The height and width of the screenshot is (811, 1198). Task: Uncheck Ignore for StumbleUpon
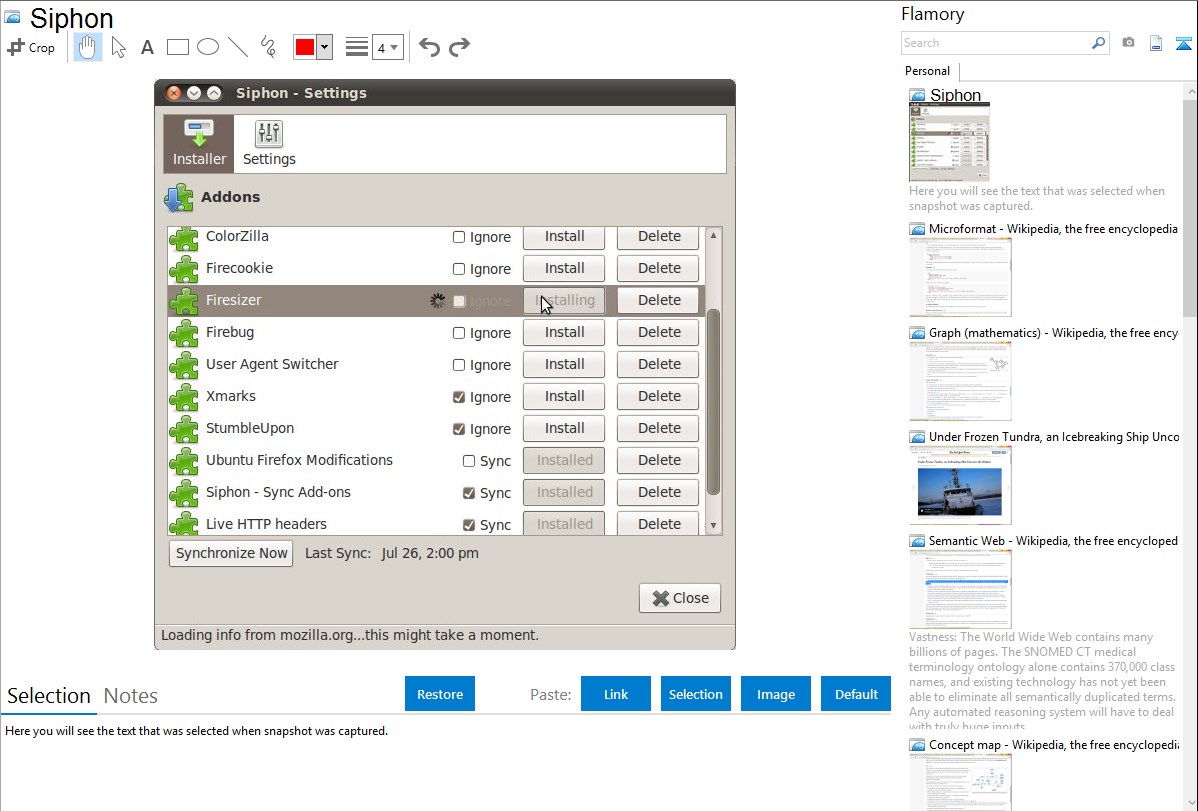(458, 430)
